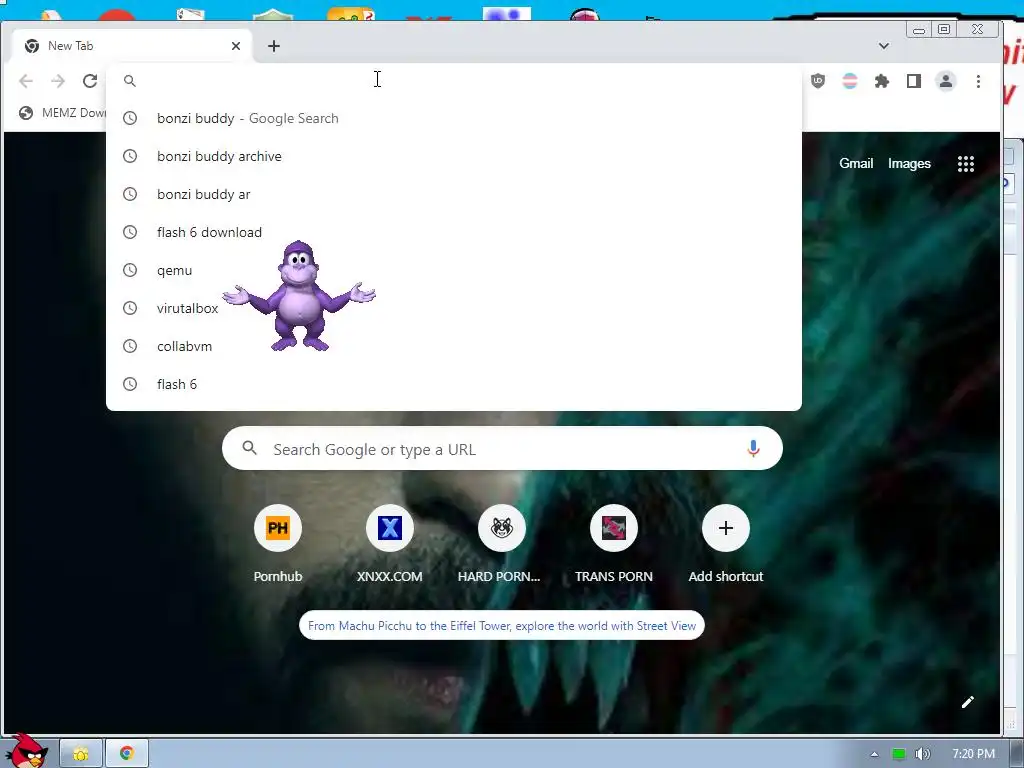
Task: Click the clock icon beside 'qemu'
Action: [x=130, y=270]
